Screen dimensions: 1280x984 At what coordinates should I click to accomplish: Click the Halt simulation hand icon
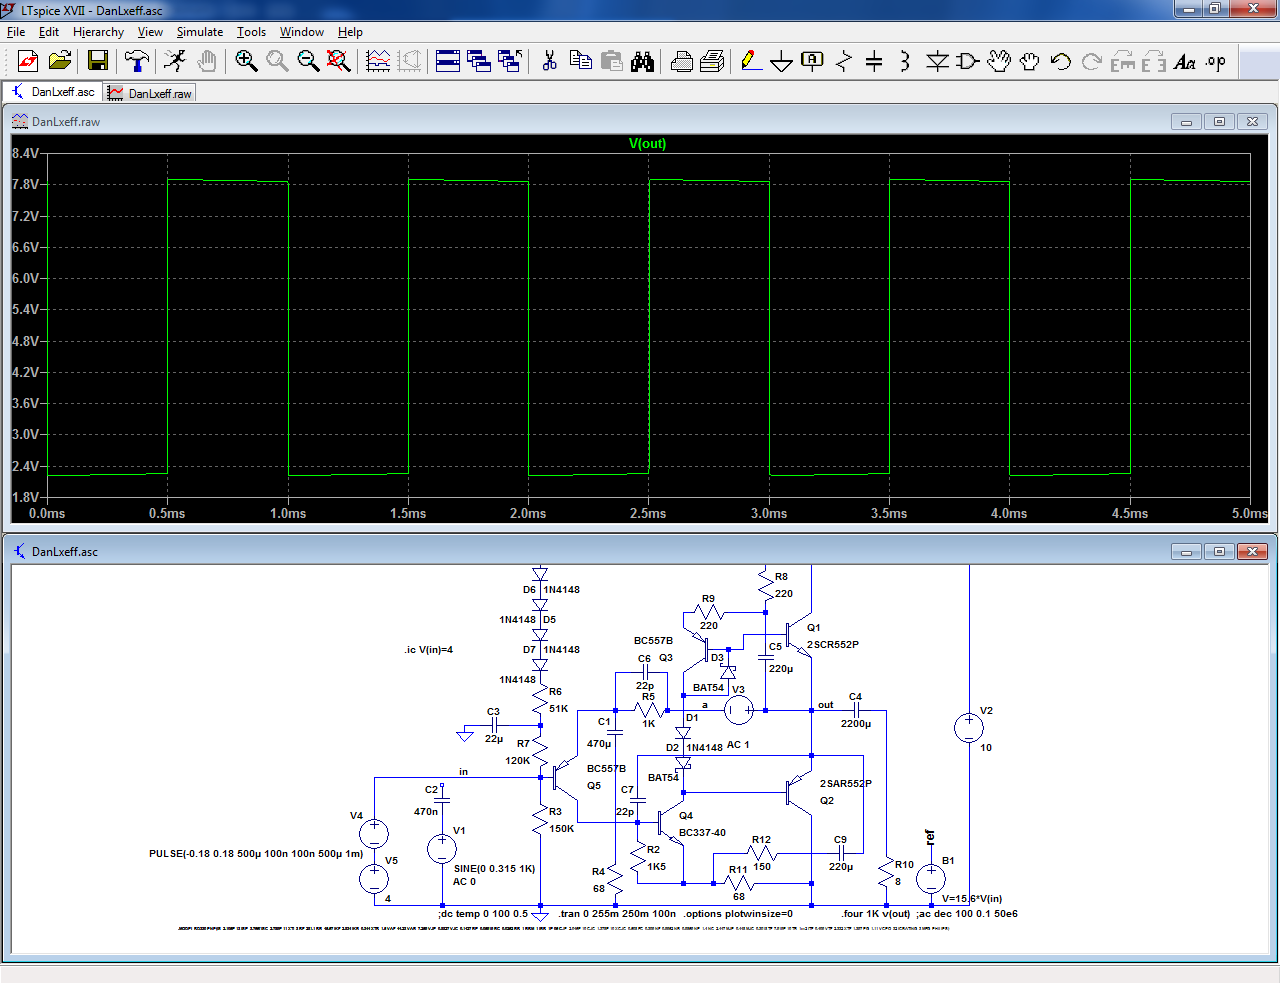[x=207, y=61]
